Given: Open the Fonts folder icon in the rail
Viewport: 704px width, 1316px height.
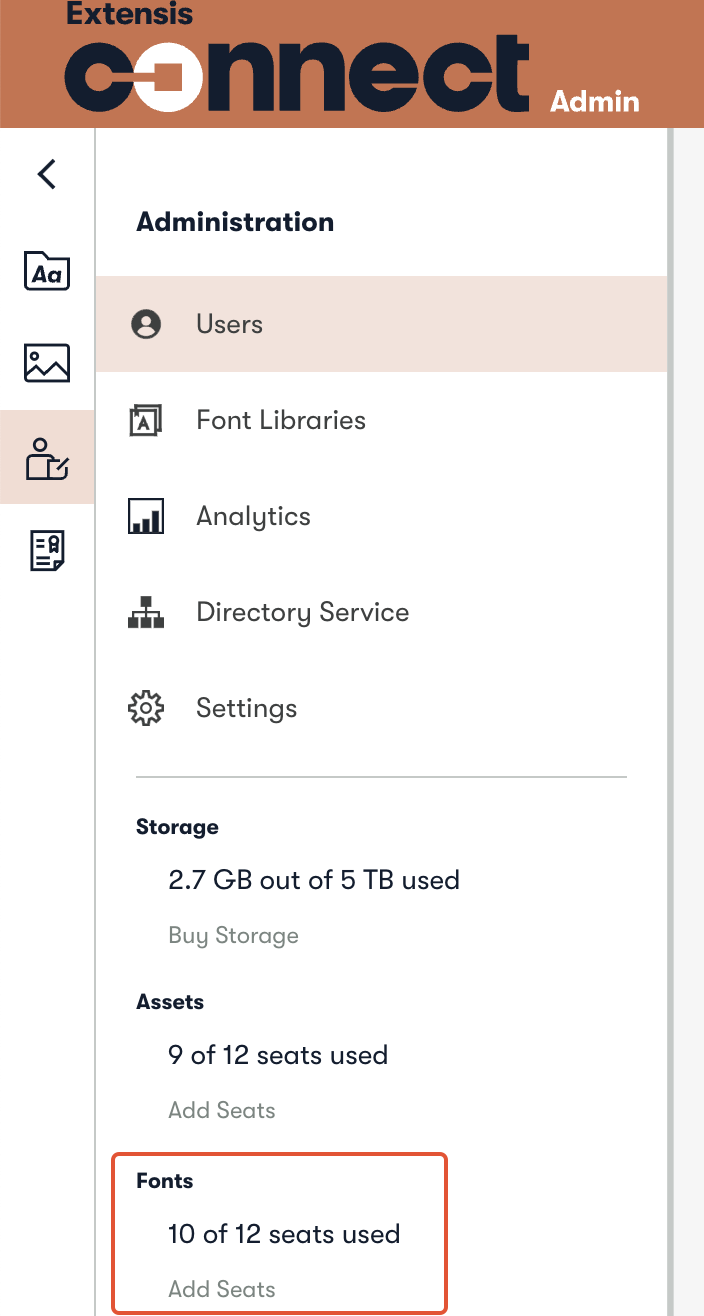Looking at the screenshot, I should pyautogui.click(x=47, y=271).
